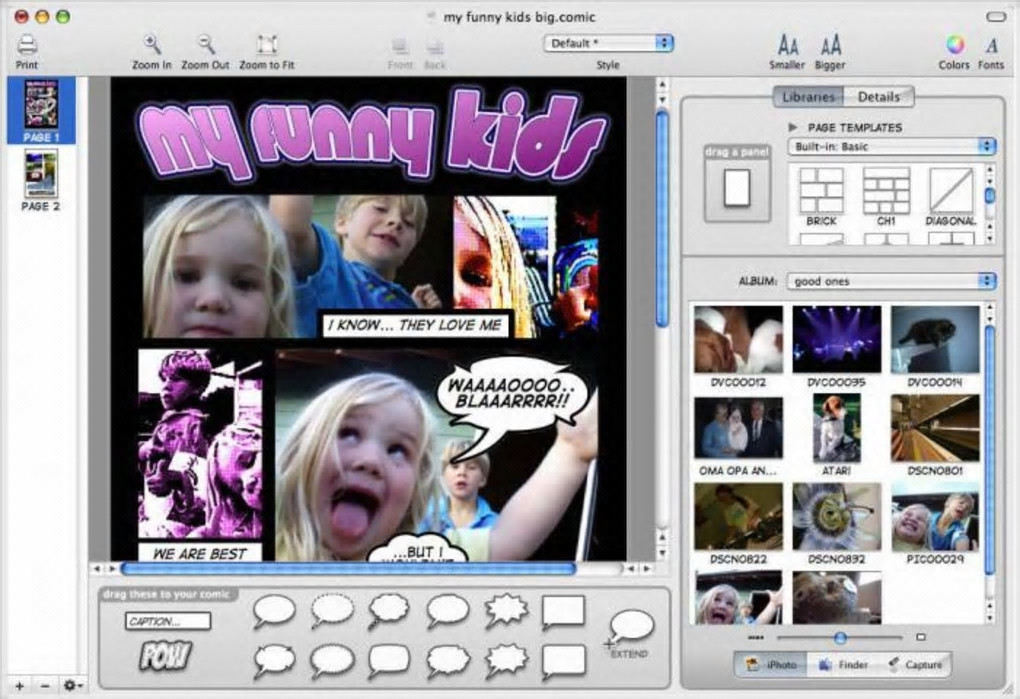
Task: Click the add page plus button
Action: [x=20, y=685]
